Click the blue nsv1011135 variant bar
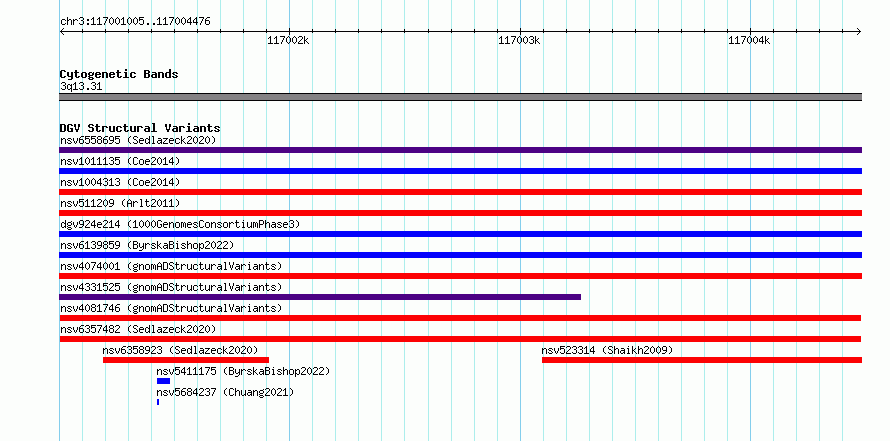 click(460, 171)
